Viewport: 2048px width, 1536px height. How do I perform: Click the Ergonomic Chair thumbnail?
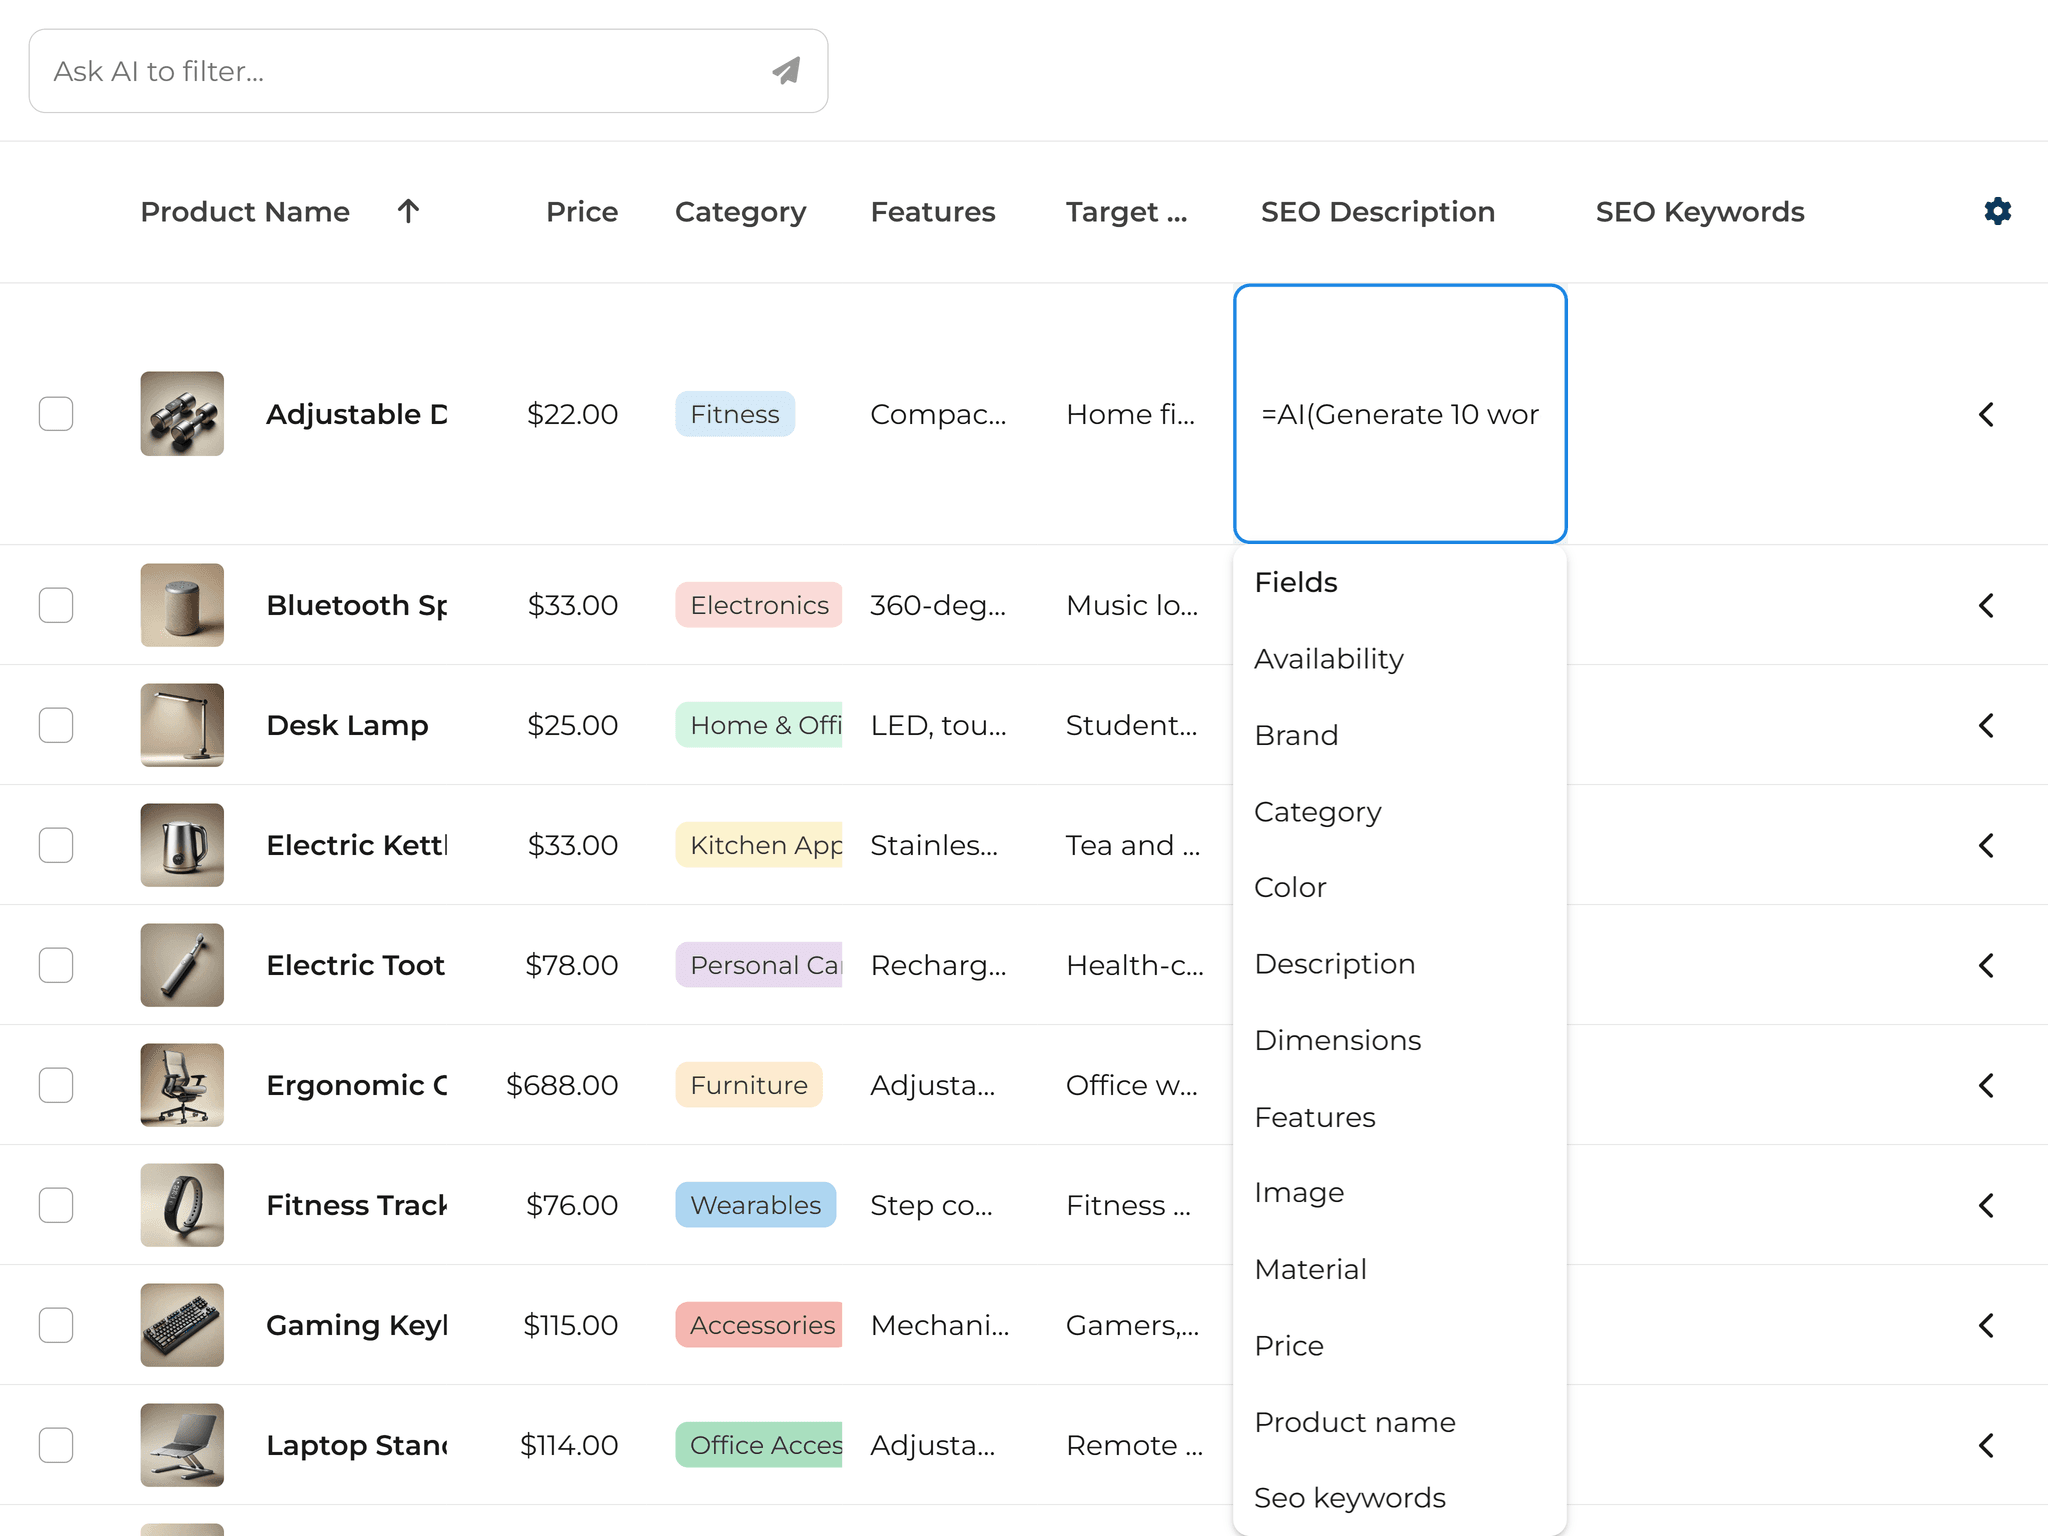[181, 1085]
